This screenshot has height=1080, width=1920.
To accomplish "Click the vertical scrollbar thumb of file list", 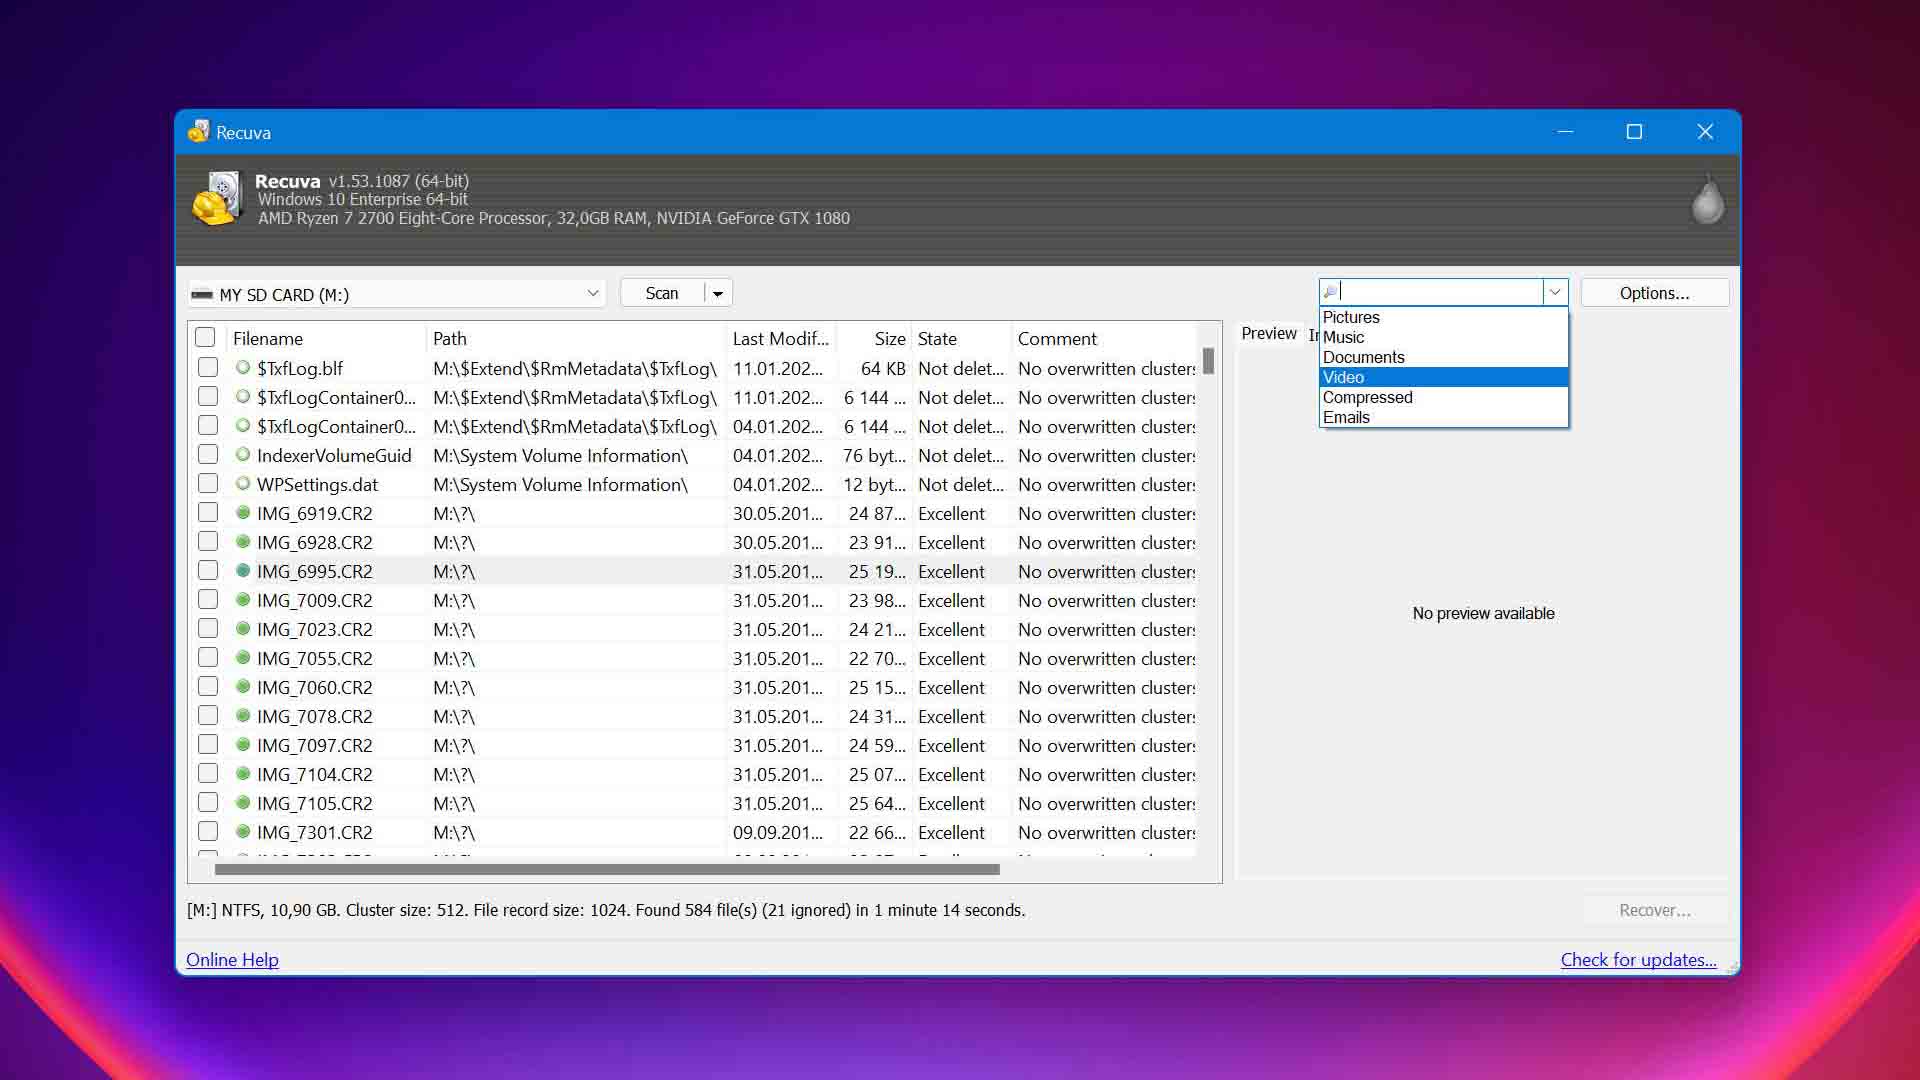I will click(x=1208, y=360).
